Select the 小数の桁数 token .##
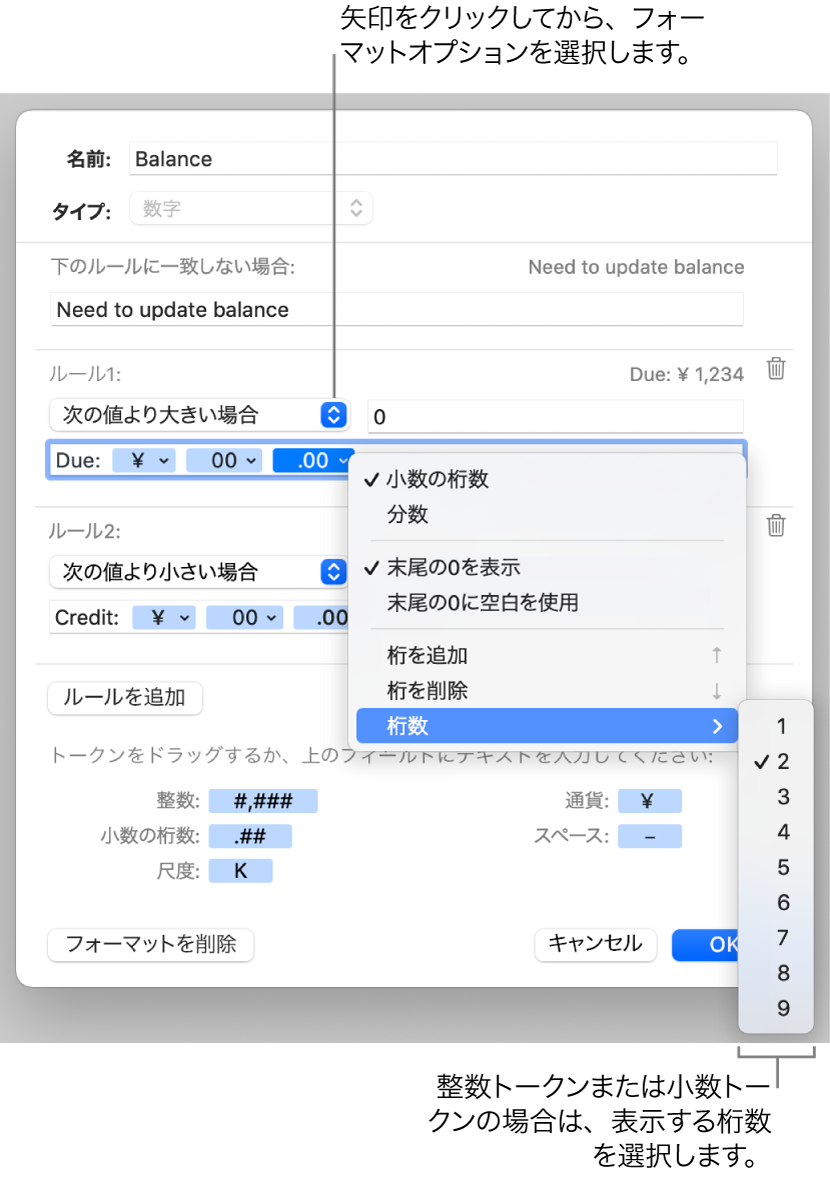 (x=253, y=835)
